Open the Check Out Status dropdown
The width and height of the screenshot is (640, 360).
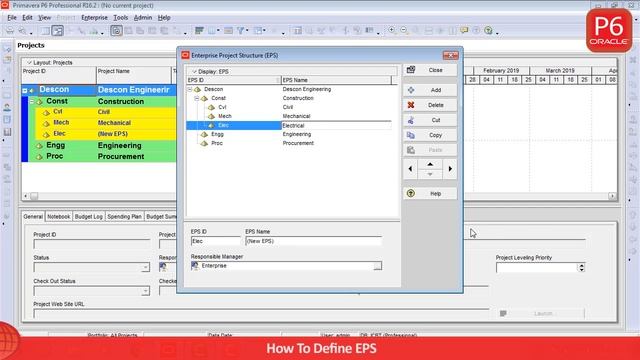pyautogui.click(x=145, y=291)
